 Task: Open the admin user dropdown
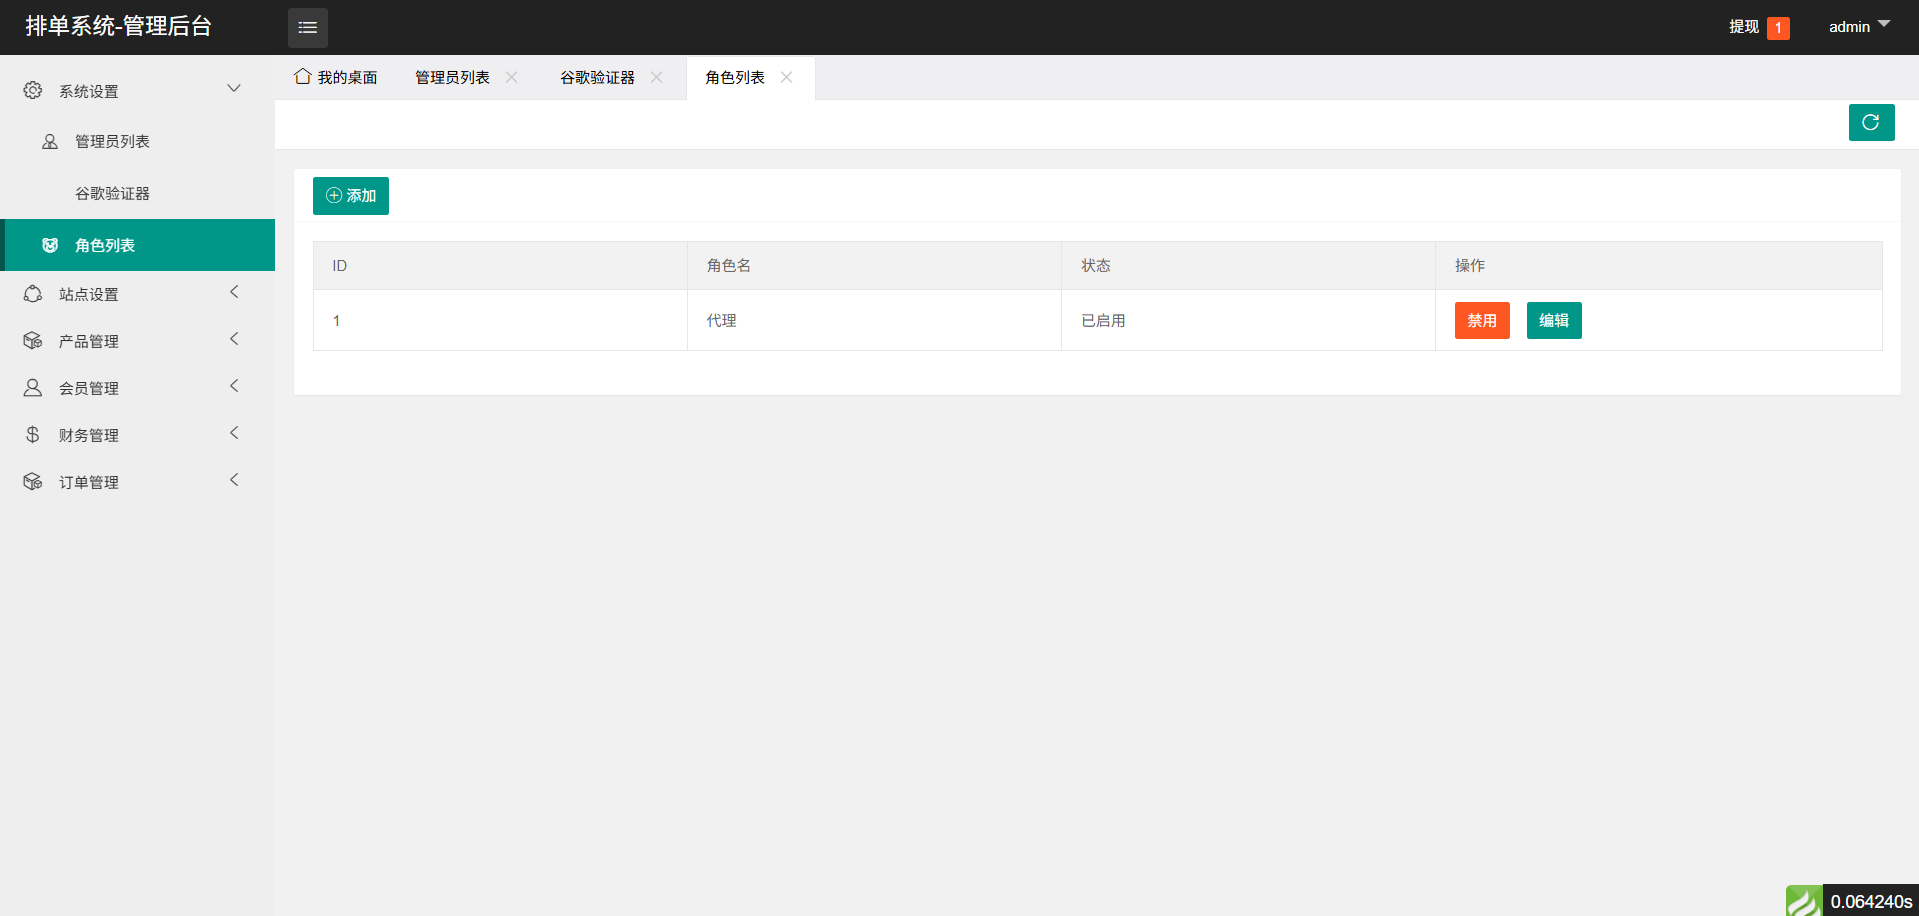pyautogui.click(x=1858, y=27)
